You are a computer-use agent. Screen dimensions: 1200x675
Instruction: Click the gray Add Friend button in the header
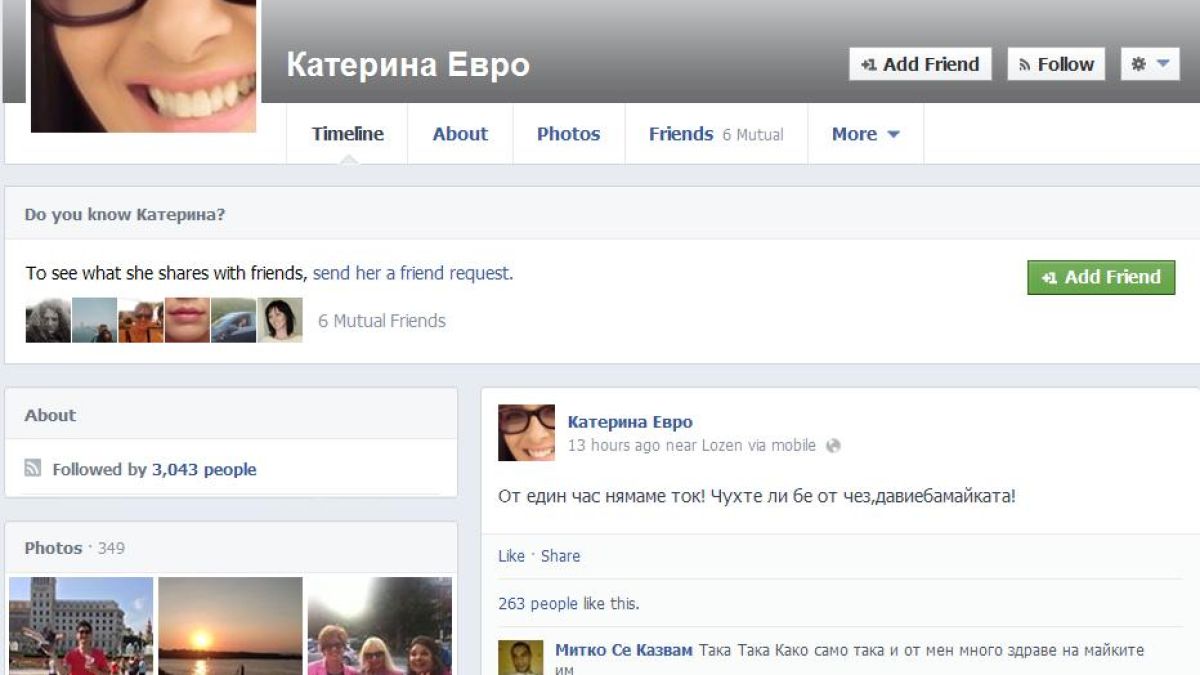(x=920, y=64)
